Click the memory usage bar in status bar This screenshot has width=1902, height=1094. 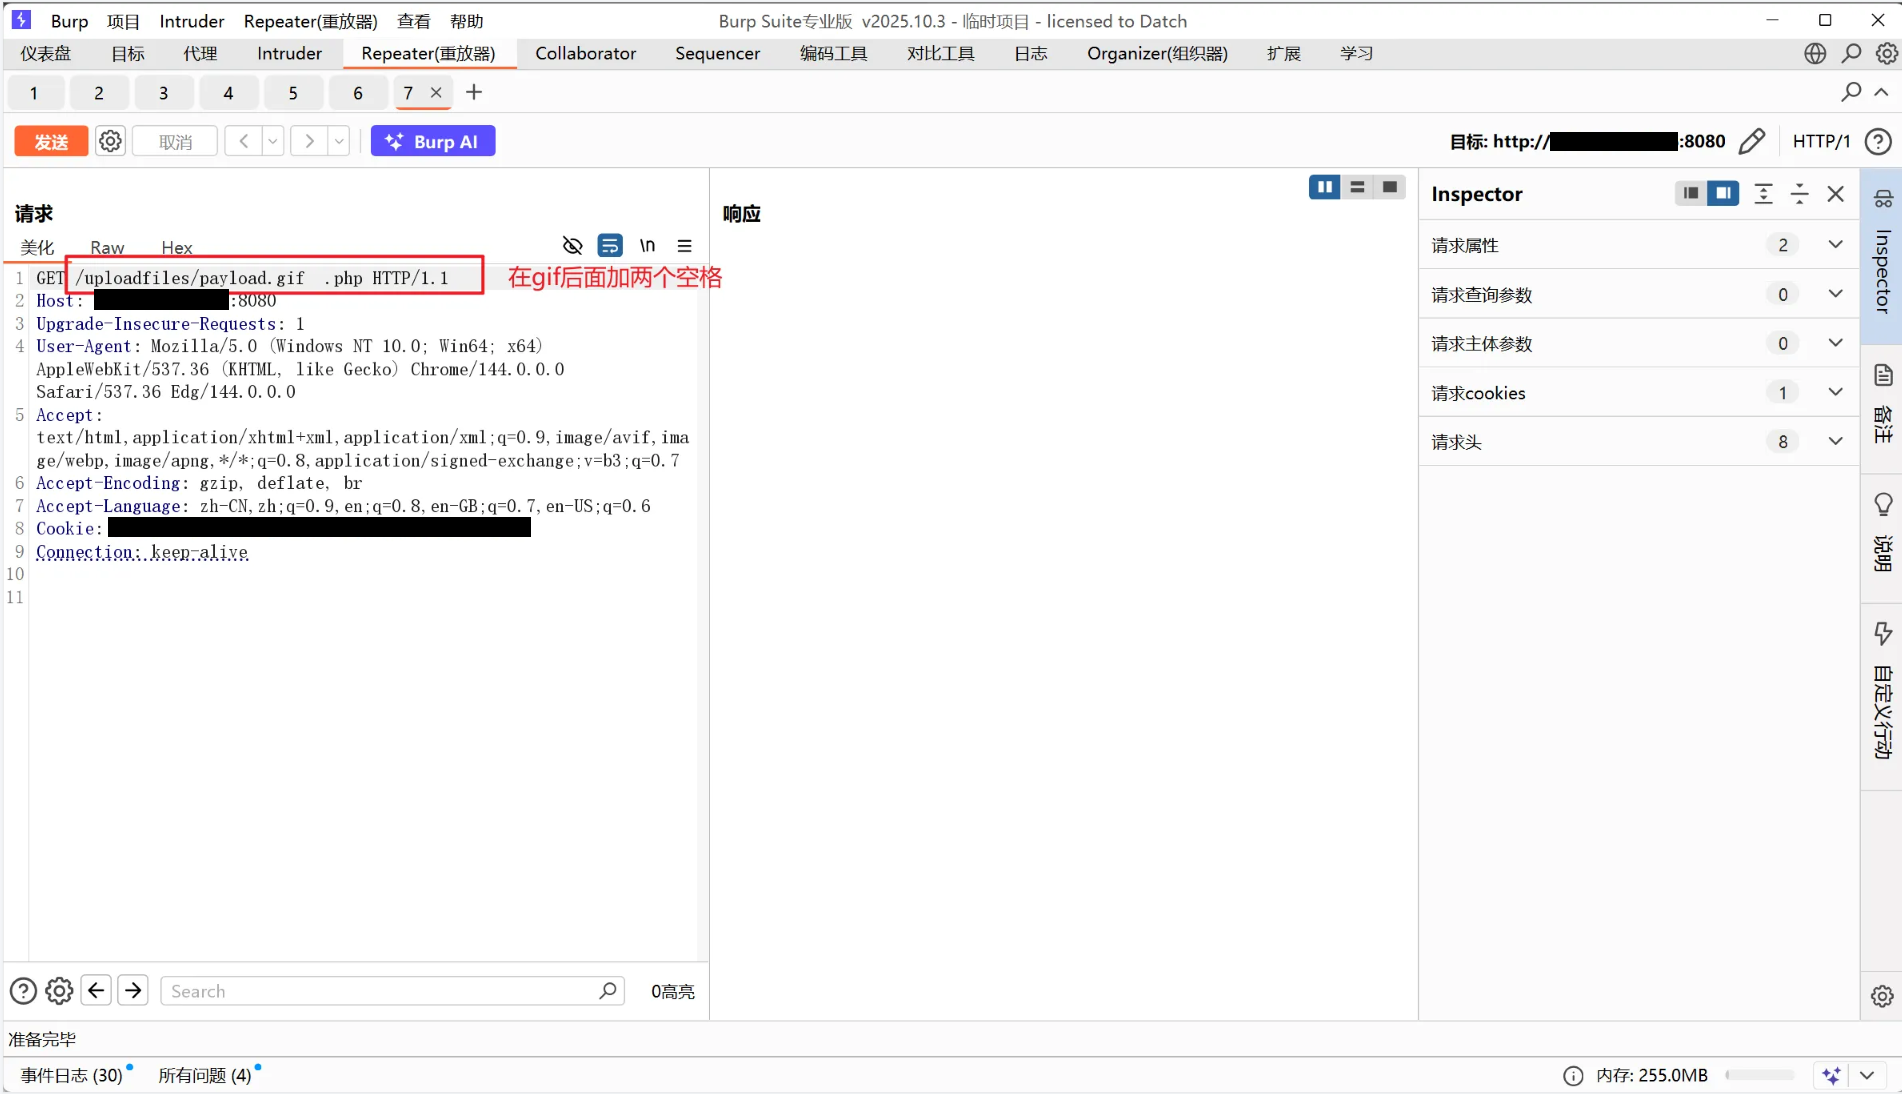click(x=1759, y=1076)
